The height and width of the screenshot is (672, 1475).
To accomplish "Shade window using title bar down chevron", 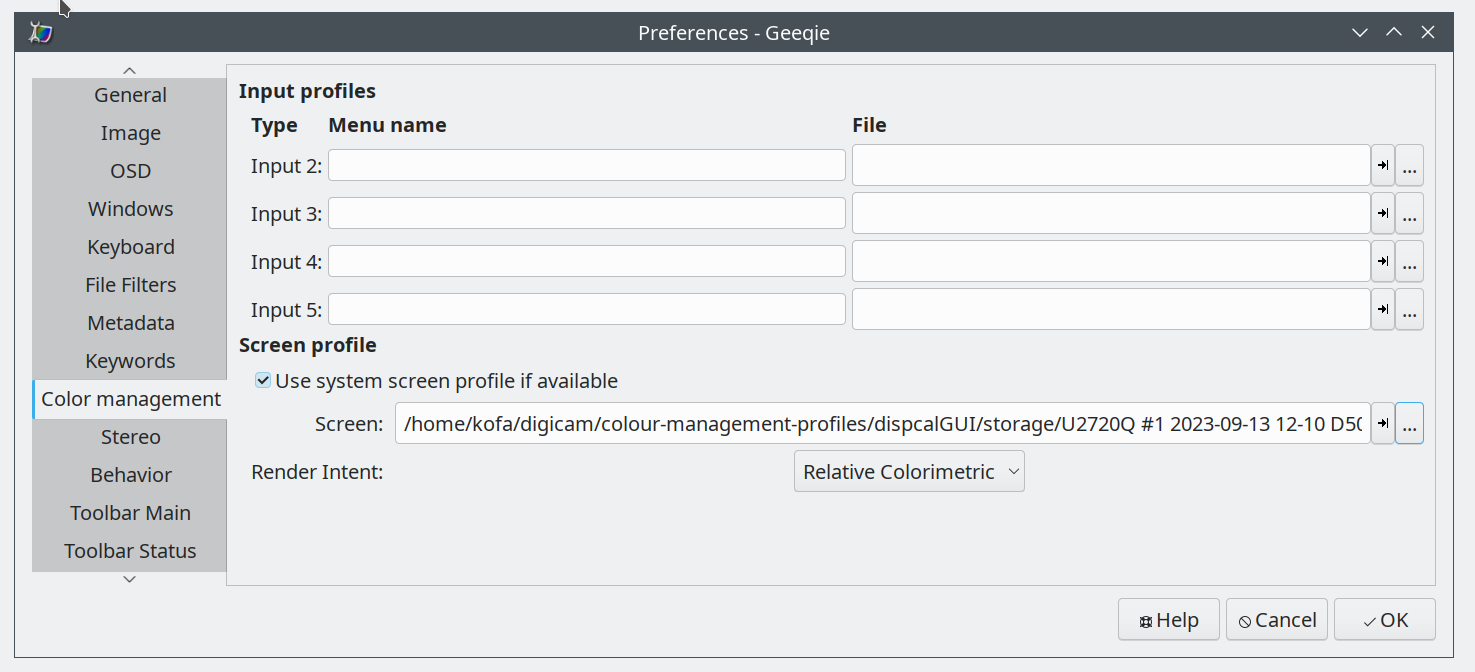I will coord(1360,33).
